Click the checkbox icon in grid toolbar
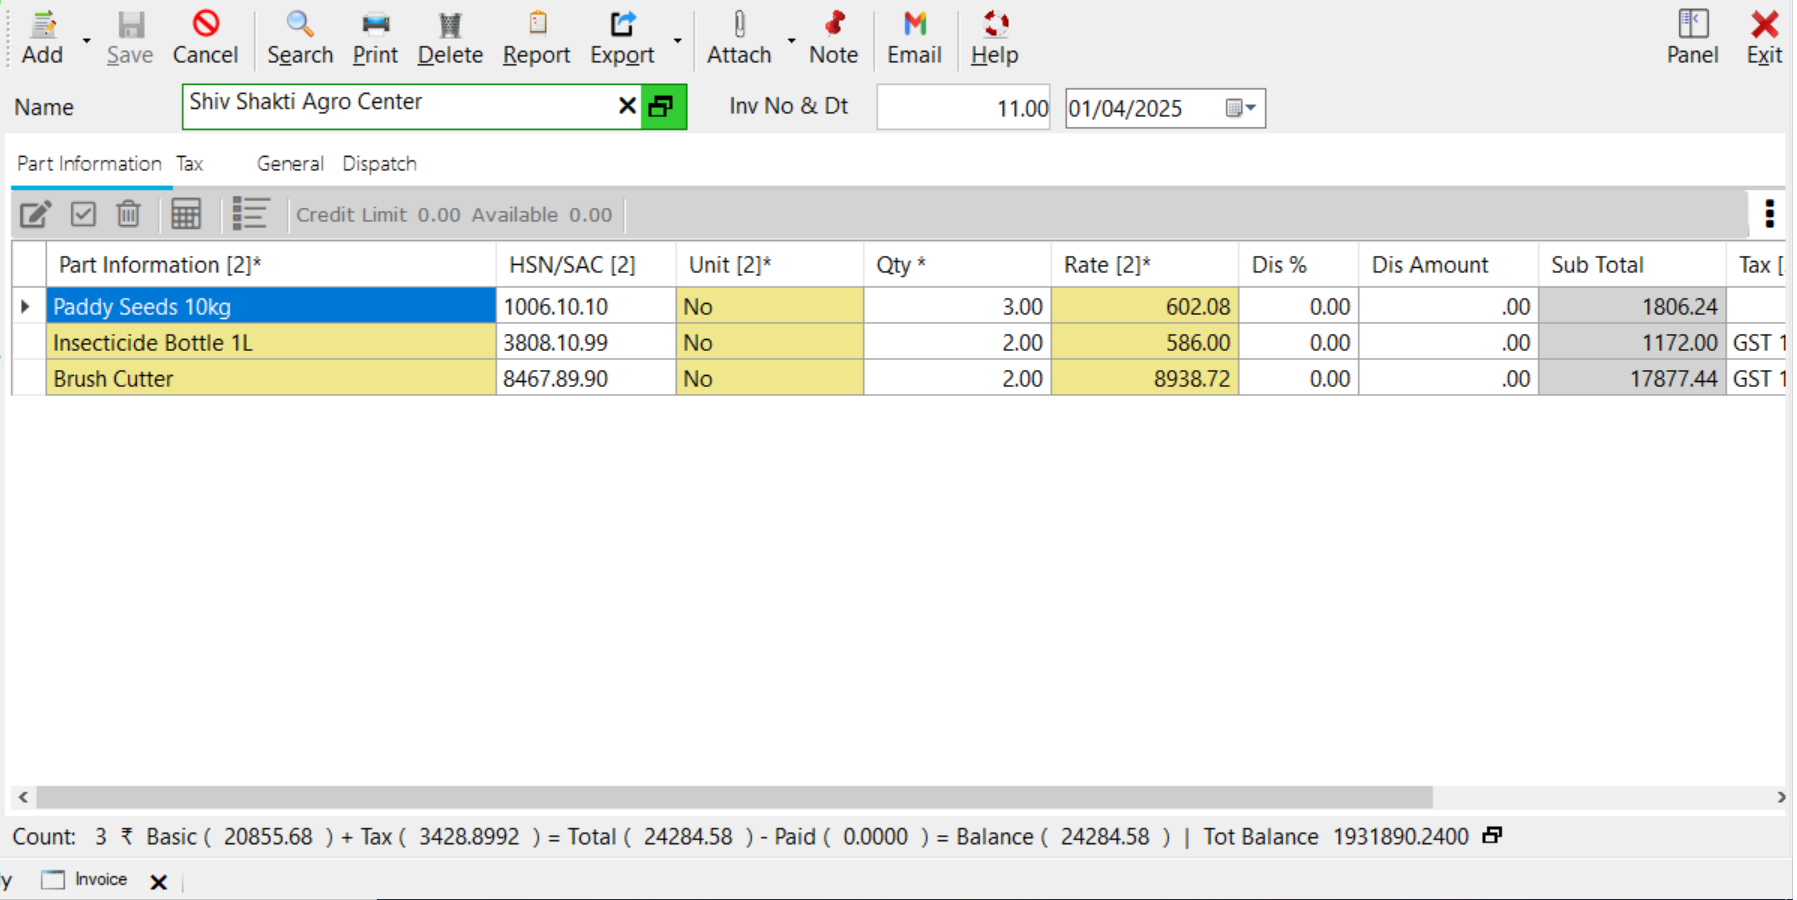The image size is (1797, 900). pos(82,213)
